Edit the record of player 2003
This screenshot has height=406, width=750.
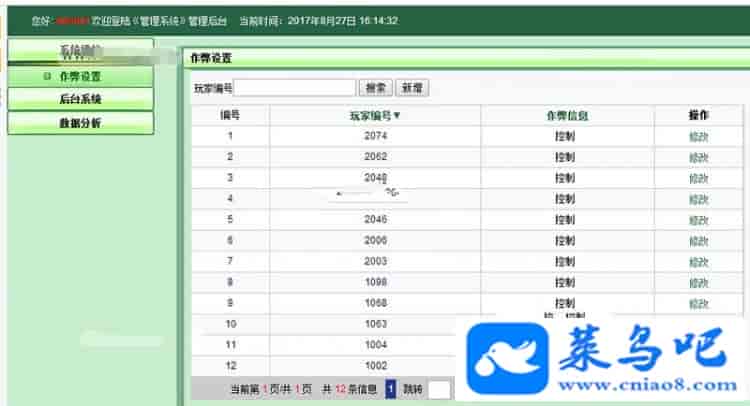coord(698,261)
